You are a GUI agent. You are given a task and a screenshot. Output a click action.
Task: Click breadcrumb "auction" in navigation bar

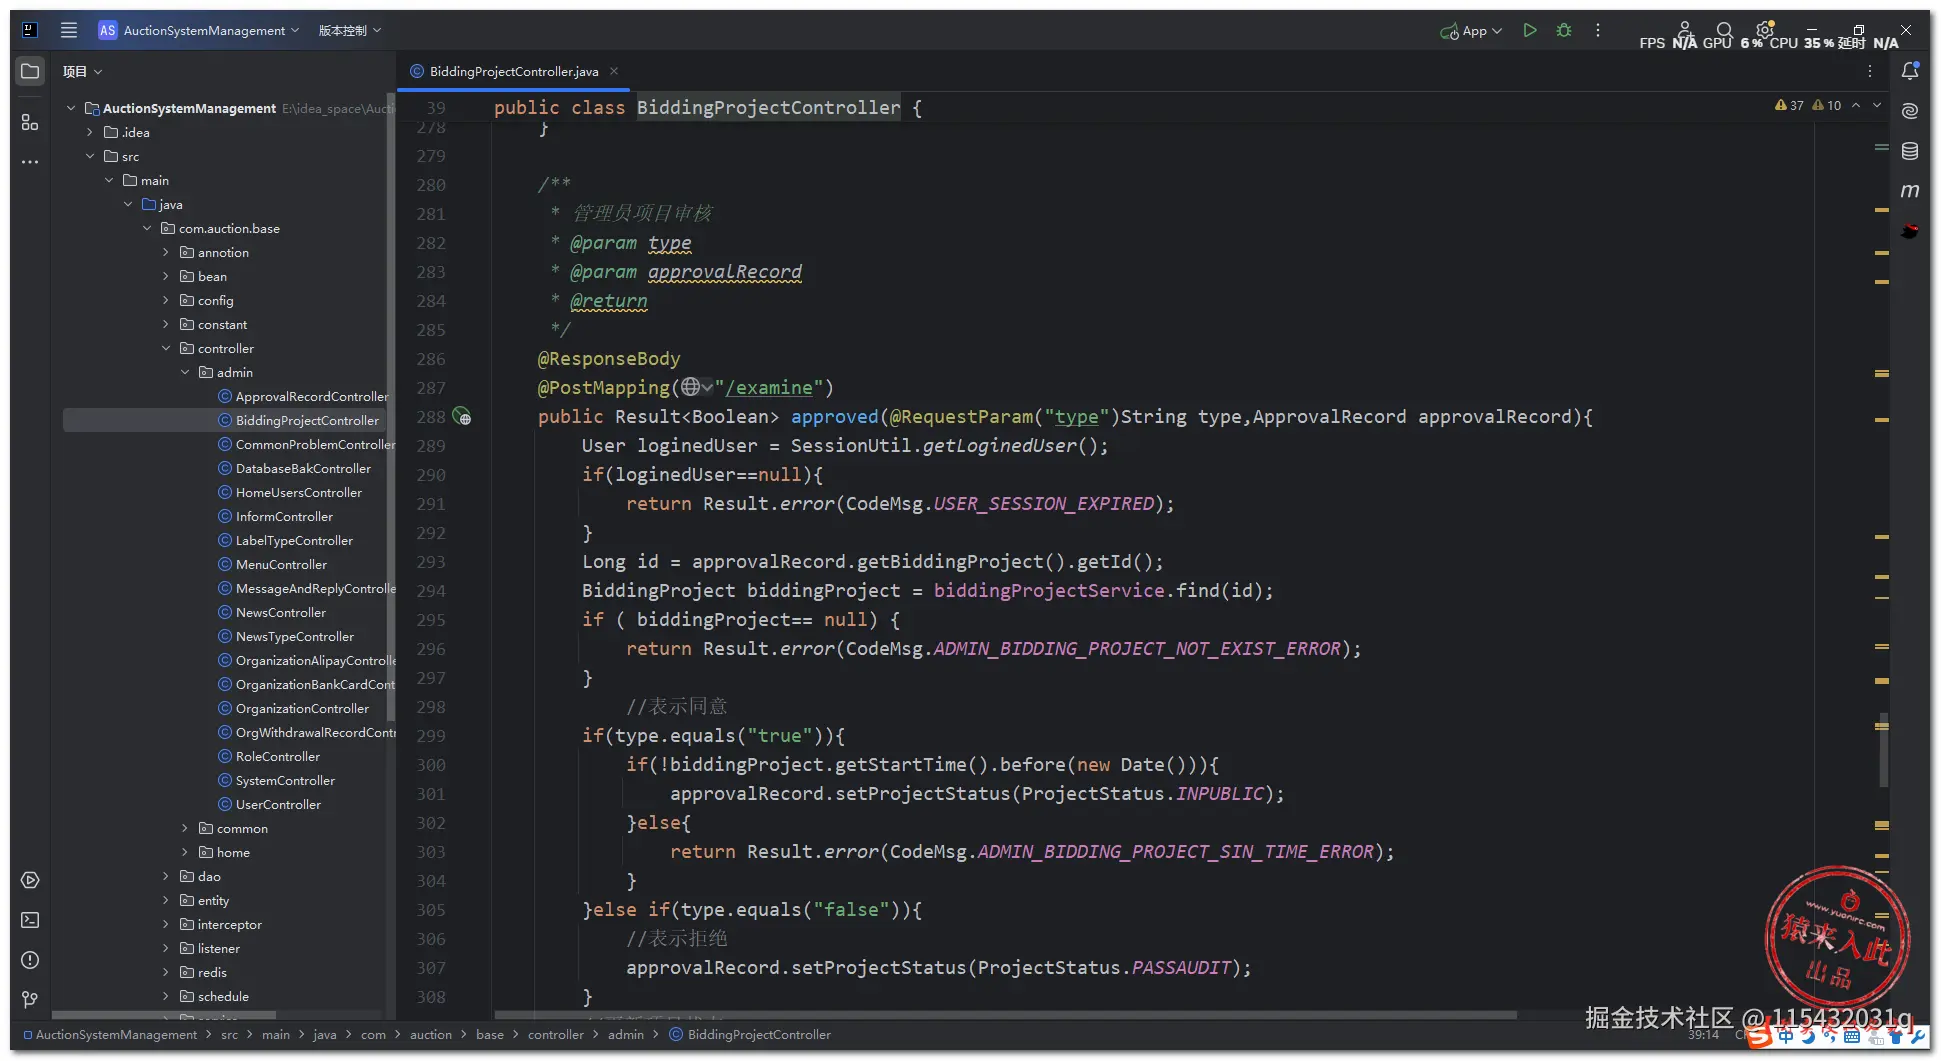[430, 1034]
